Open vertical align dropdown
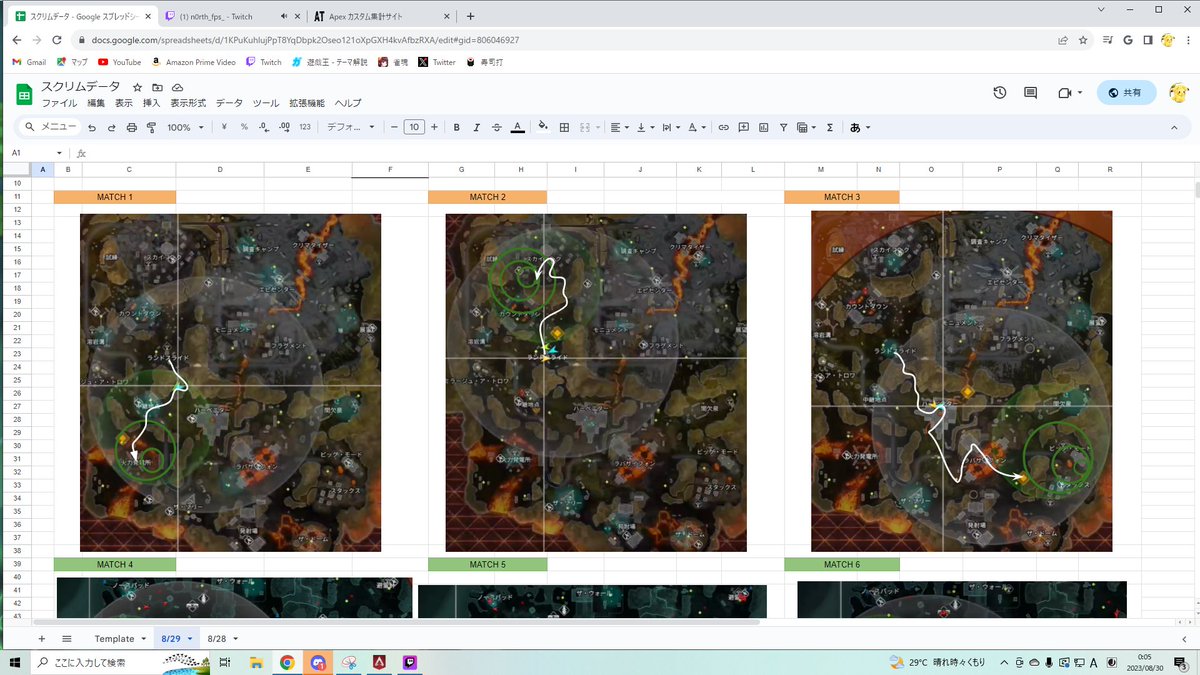The image size is (1200, 675). (645, 127)
